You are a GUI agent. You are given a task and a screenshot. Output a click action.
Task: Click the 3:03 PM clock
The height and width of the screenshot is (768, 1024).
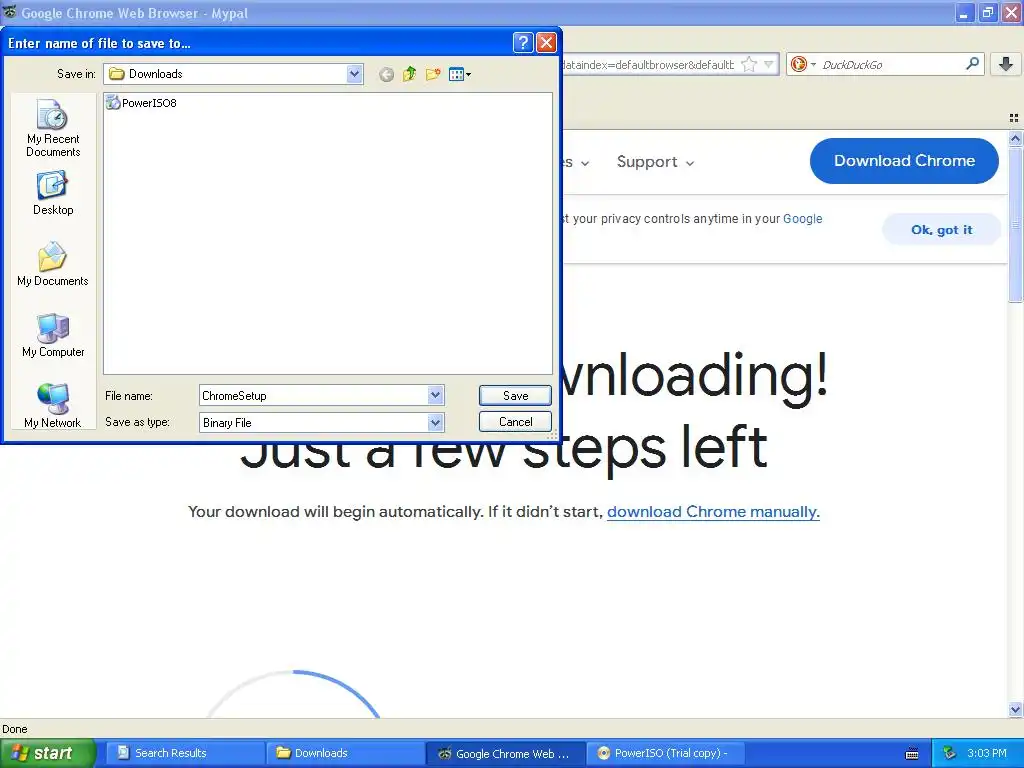point(987,753)
